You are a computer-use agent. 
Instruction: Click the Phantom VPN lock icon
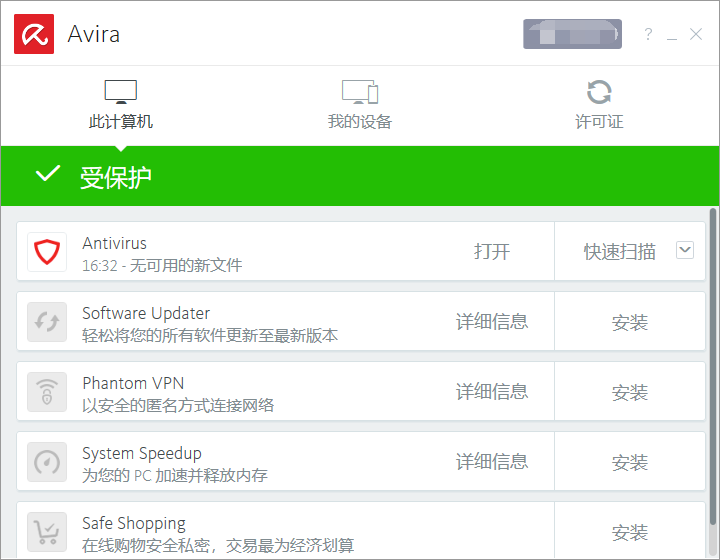pos(47,392)
